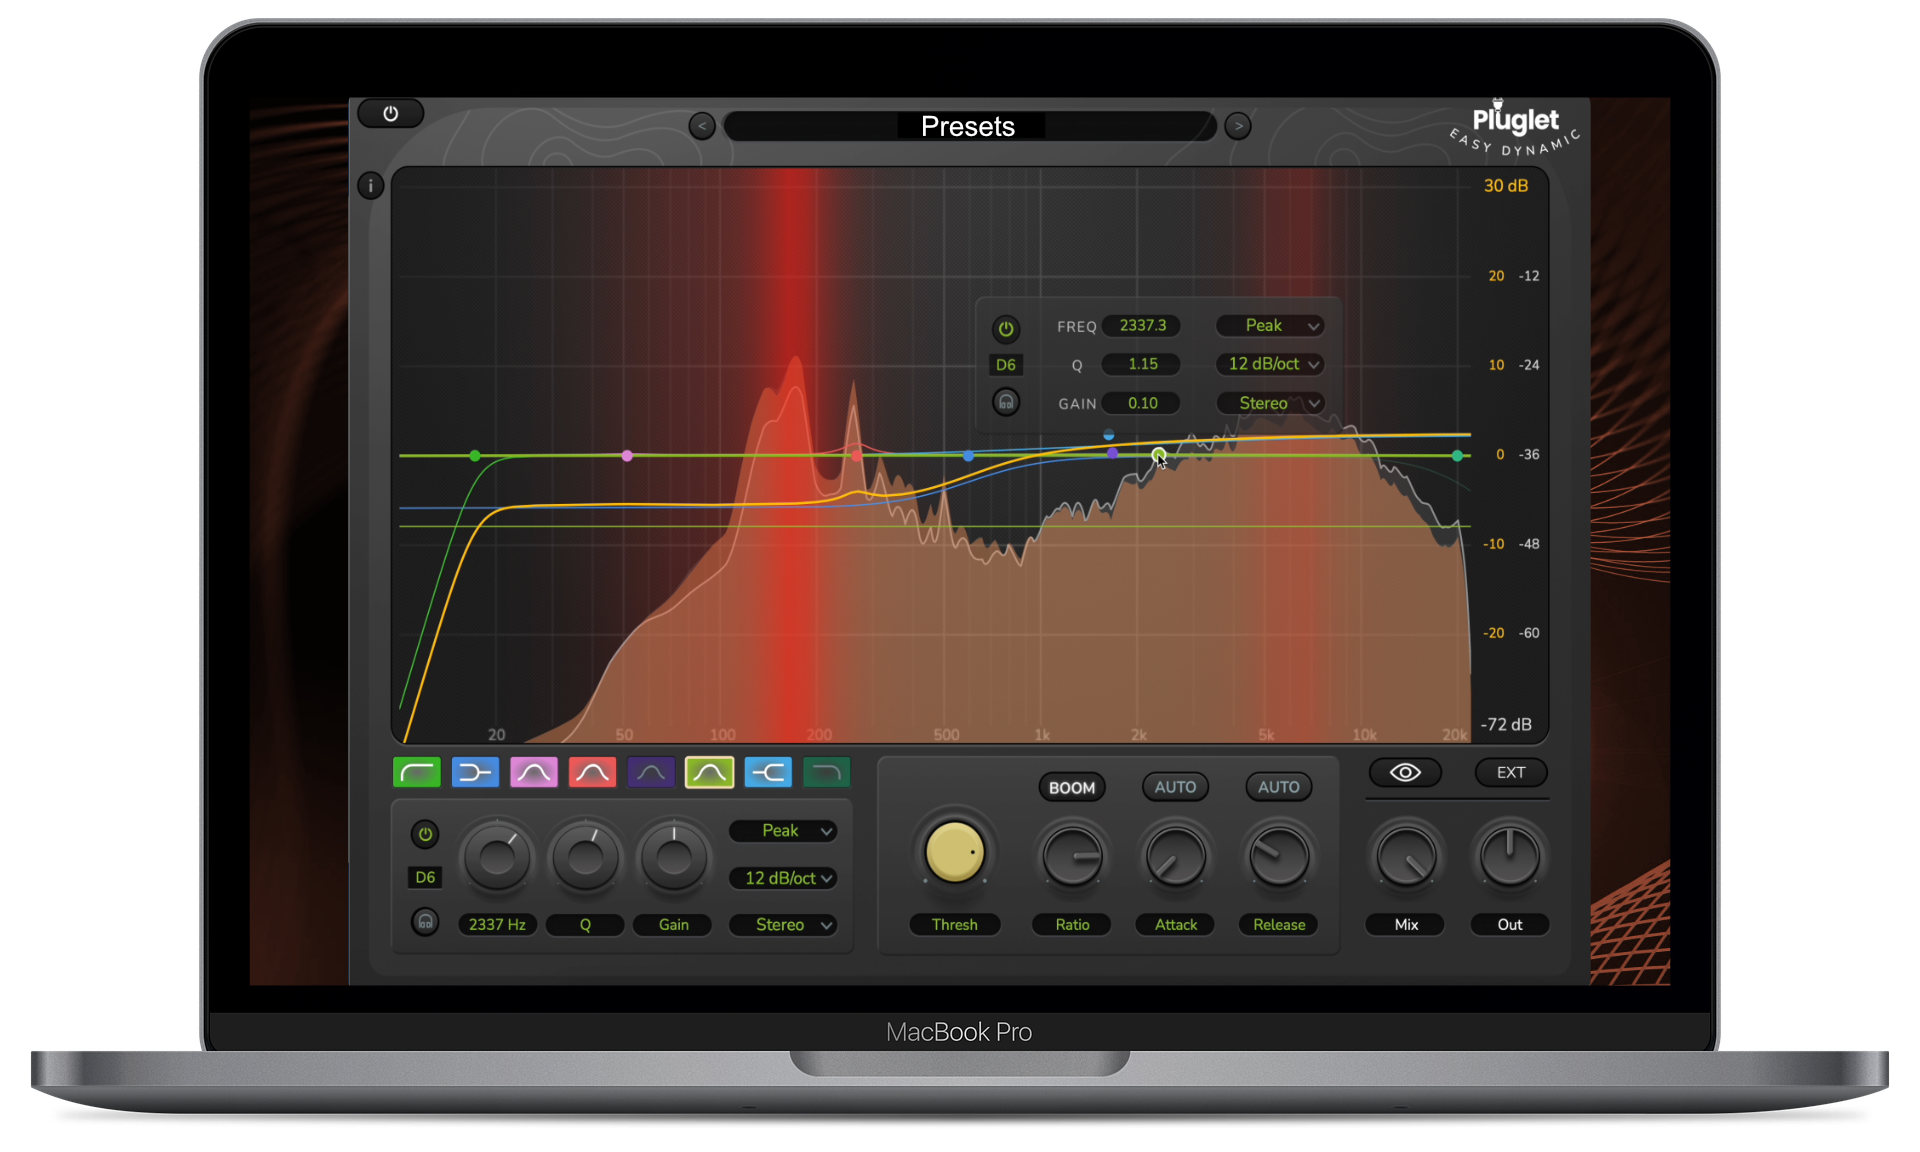Image resolution: width=1920 pixels, height=1152 pixels.
Task: Click the info icon beside the graph
Action: pyautogui.click(x=371, y=186)
